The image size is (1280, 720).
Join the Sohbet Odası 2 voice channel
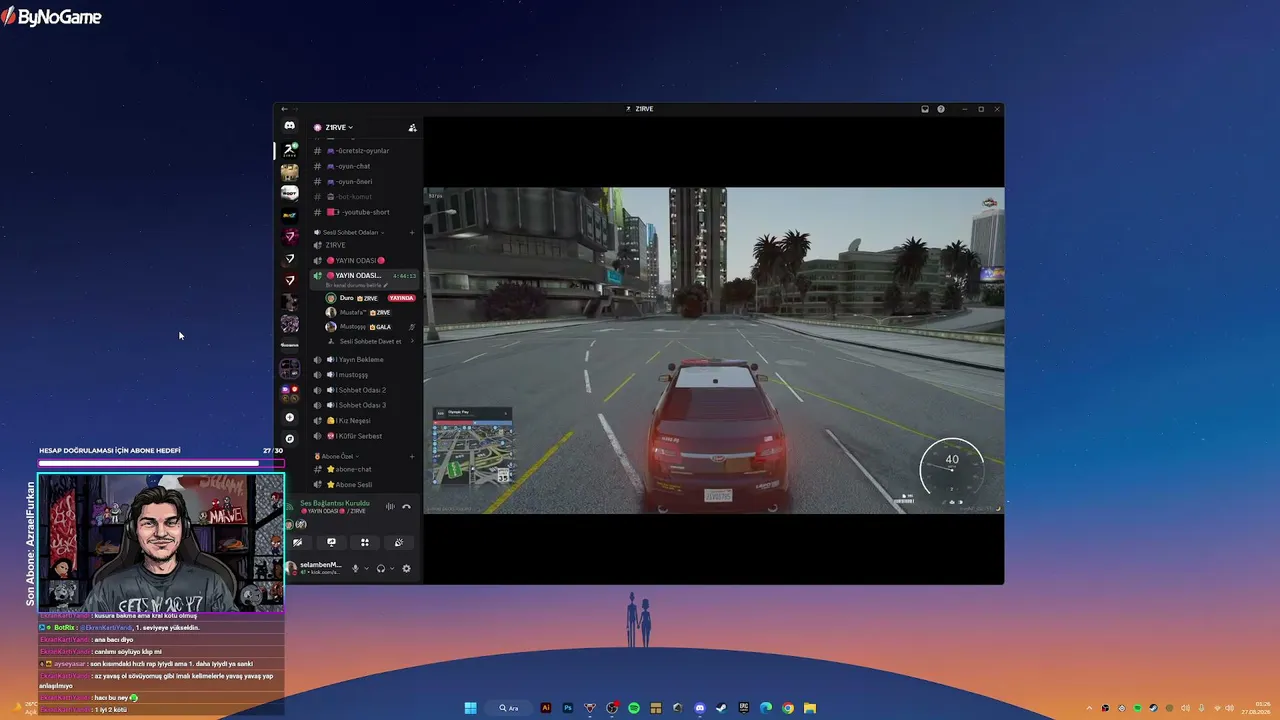365,390
